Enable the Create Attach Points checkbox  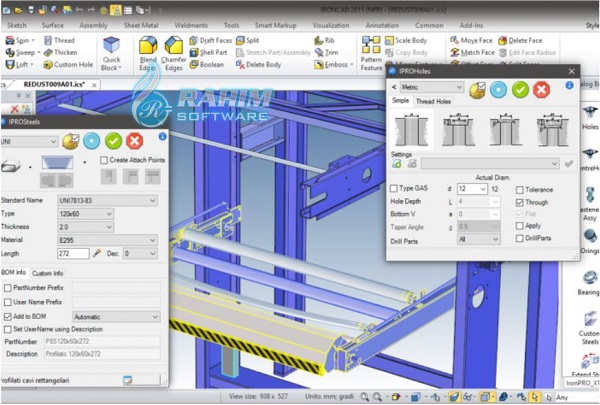point(105,160)
